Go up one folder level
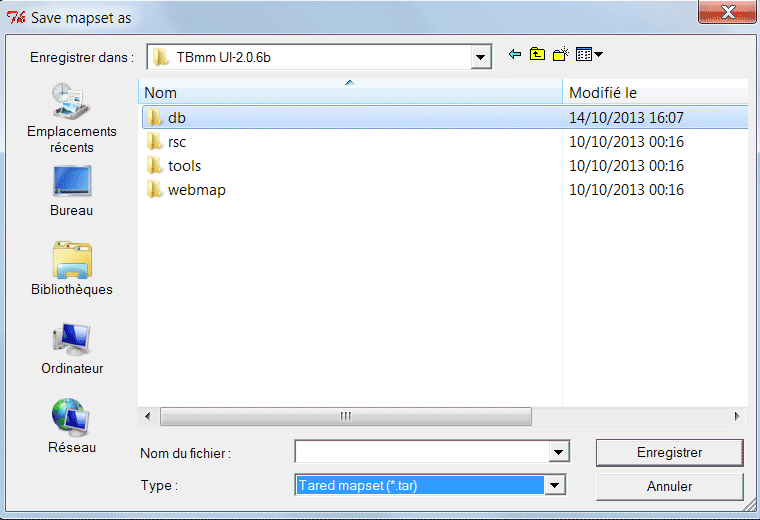The height and width of the screenshot is (520, 760). pyautogui.click(x=537, y=55)
